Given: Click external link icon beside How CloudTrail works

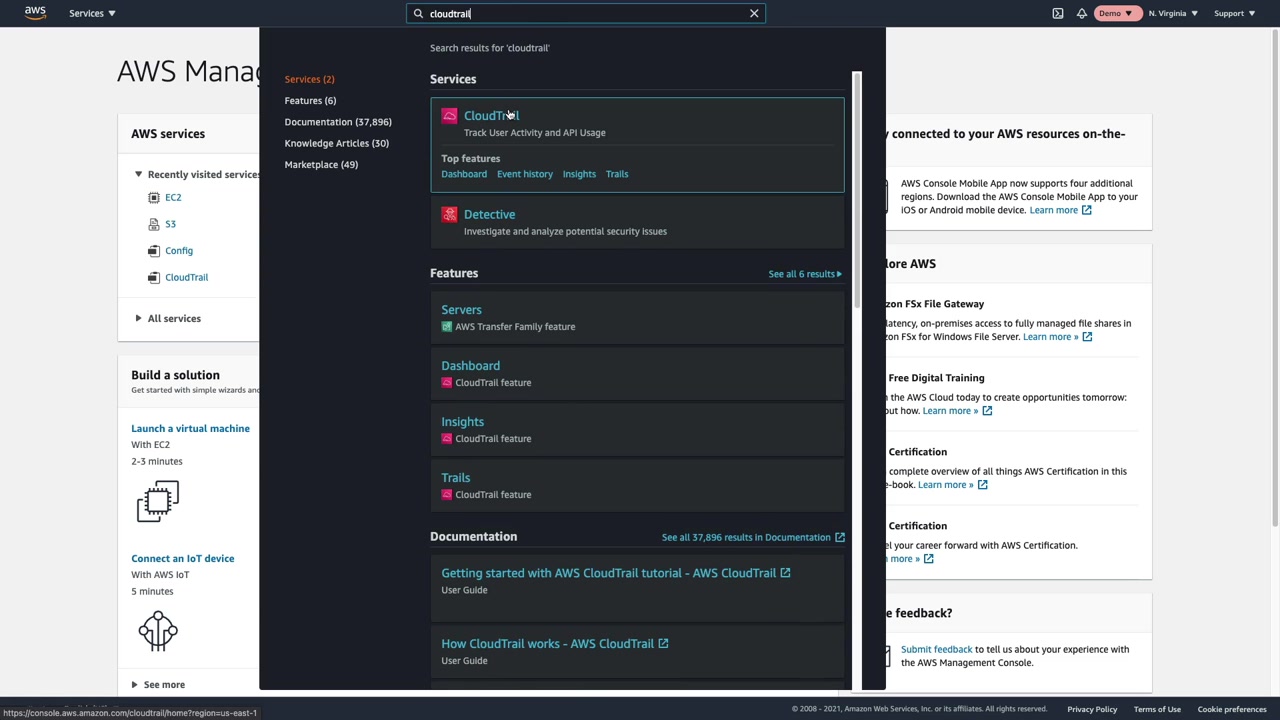Looking at the screenshot, I should coord(663,644).
